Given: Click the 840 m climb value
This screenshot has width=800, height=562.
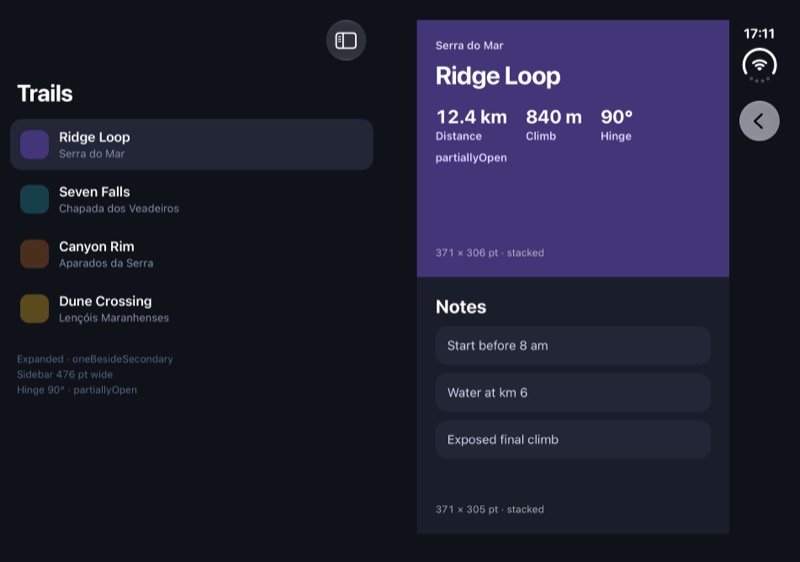Looking at the screenshot, I should click(x=554, y=117).
